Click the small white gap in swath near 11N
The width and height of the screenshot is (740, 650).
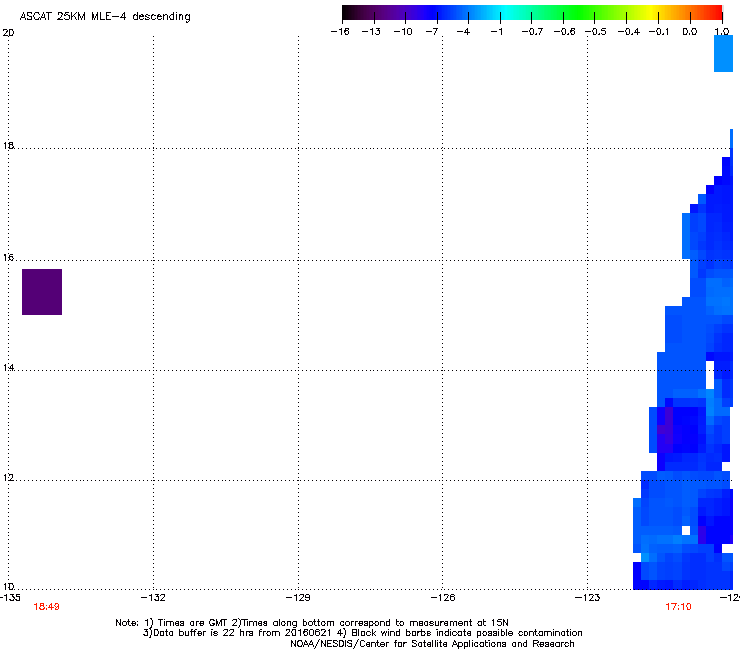(x=686, y=531)
